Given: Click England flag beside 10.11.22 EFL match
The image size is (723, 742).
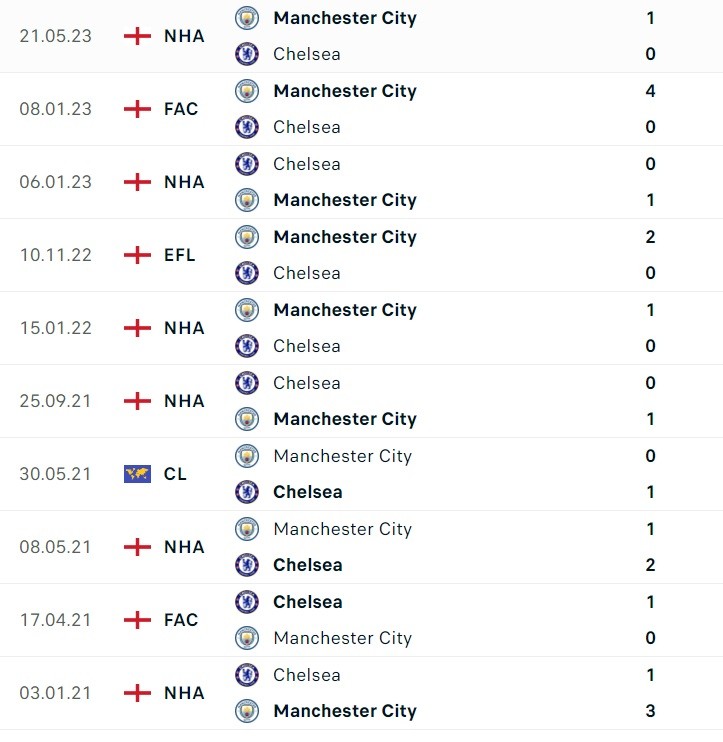Looking at the screenshot, I should coord(137,255).
